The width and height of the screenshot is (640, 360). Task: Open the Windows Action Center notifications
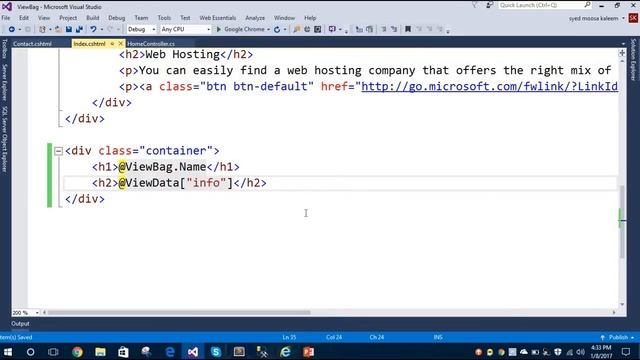626,352
